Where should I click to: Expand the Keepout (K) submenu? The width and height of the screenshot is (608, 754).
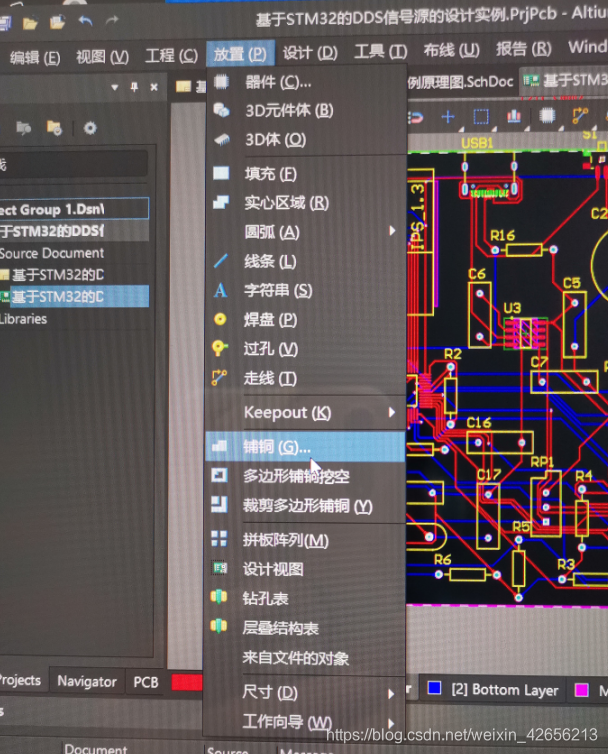(305, 413)
